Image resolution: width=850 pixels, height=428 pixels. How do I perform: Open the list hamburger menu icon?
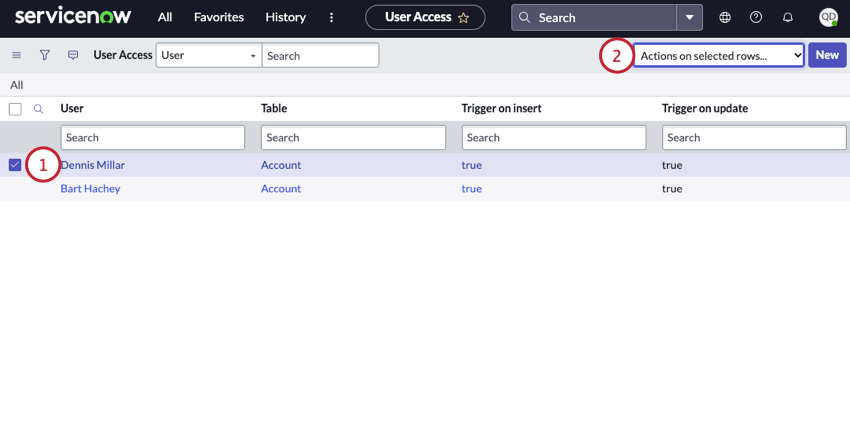[16, 55]
